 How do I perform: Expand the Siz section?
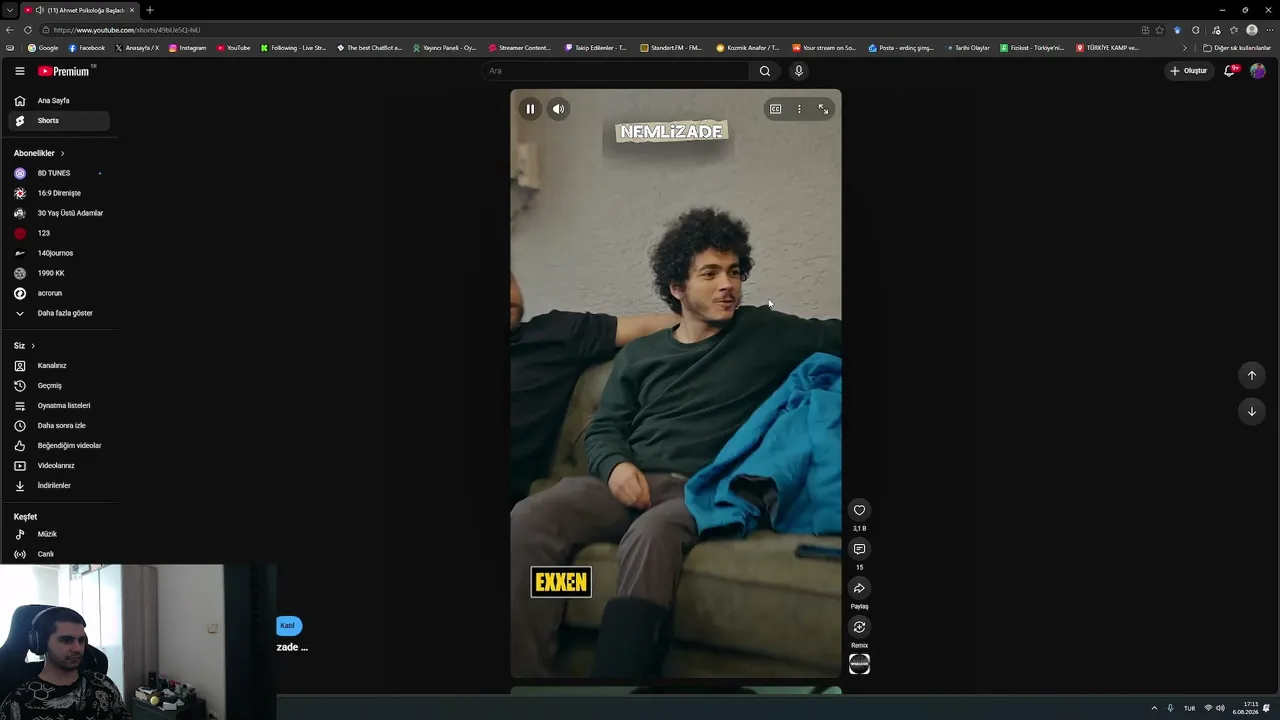pyautogui.click(x=24, y=346)
